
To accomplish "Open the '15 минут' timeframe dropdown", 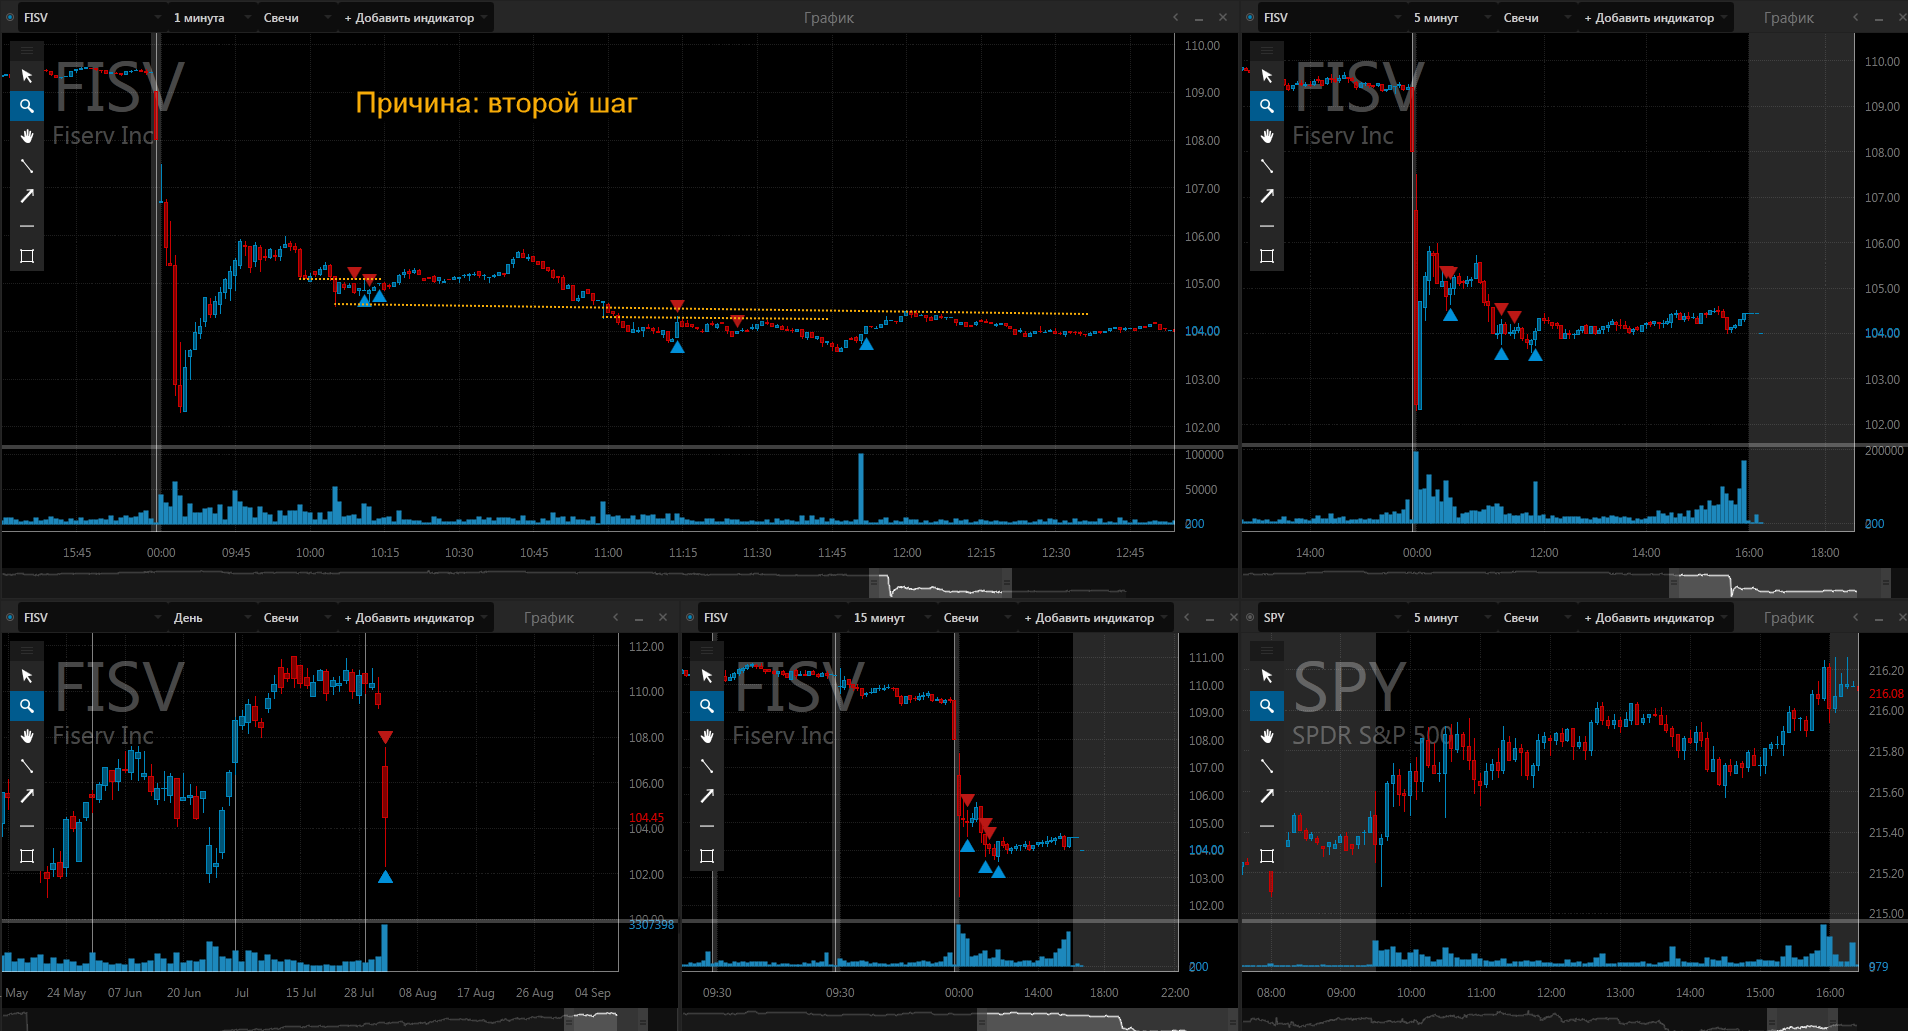I will click(x=891, y=618).
